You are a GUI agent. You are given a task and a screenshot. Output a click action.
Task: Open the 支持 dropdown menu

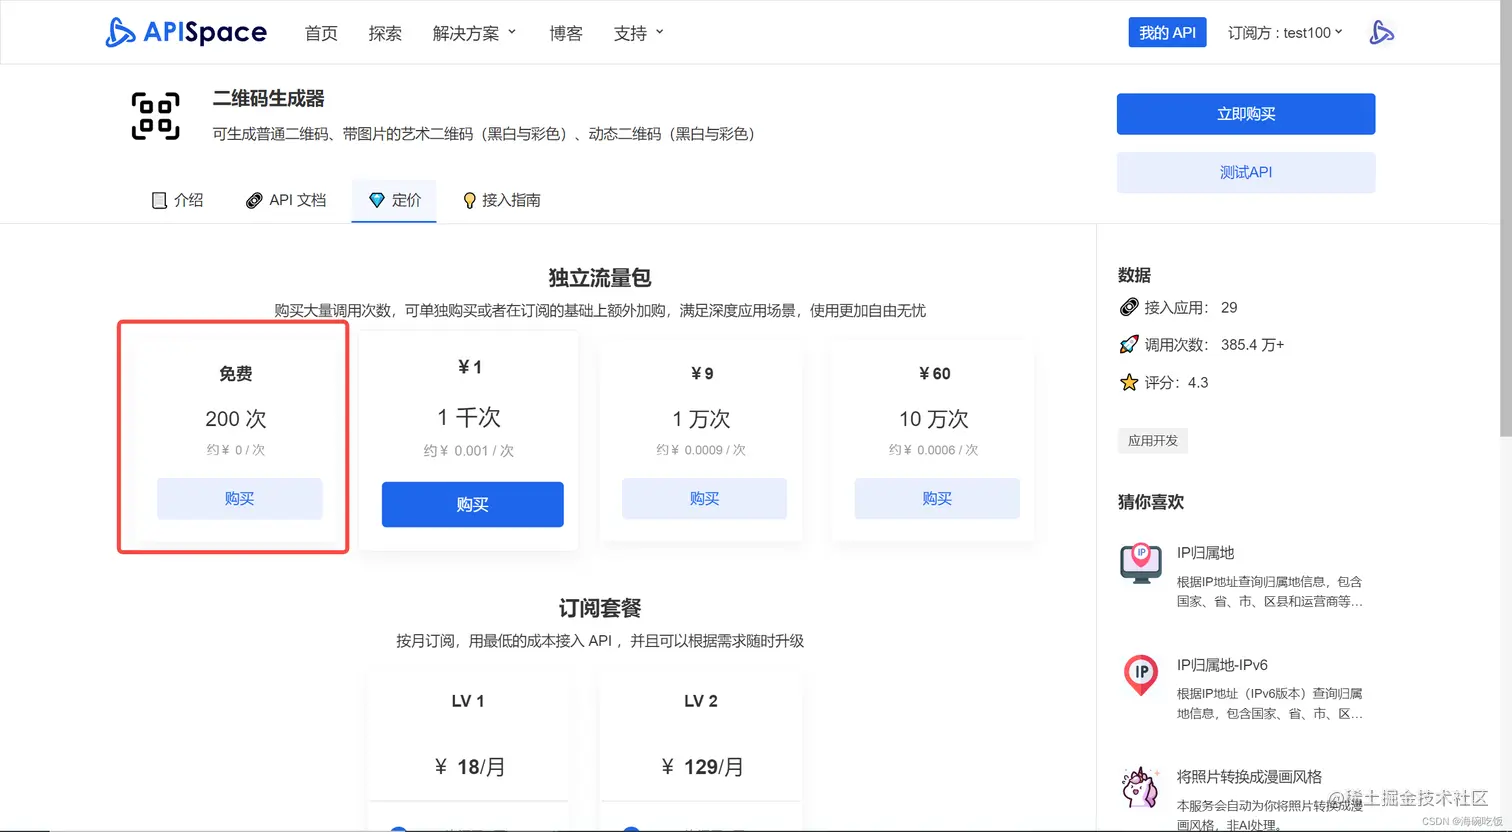click(x=638, y=31)
